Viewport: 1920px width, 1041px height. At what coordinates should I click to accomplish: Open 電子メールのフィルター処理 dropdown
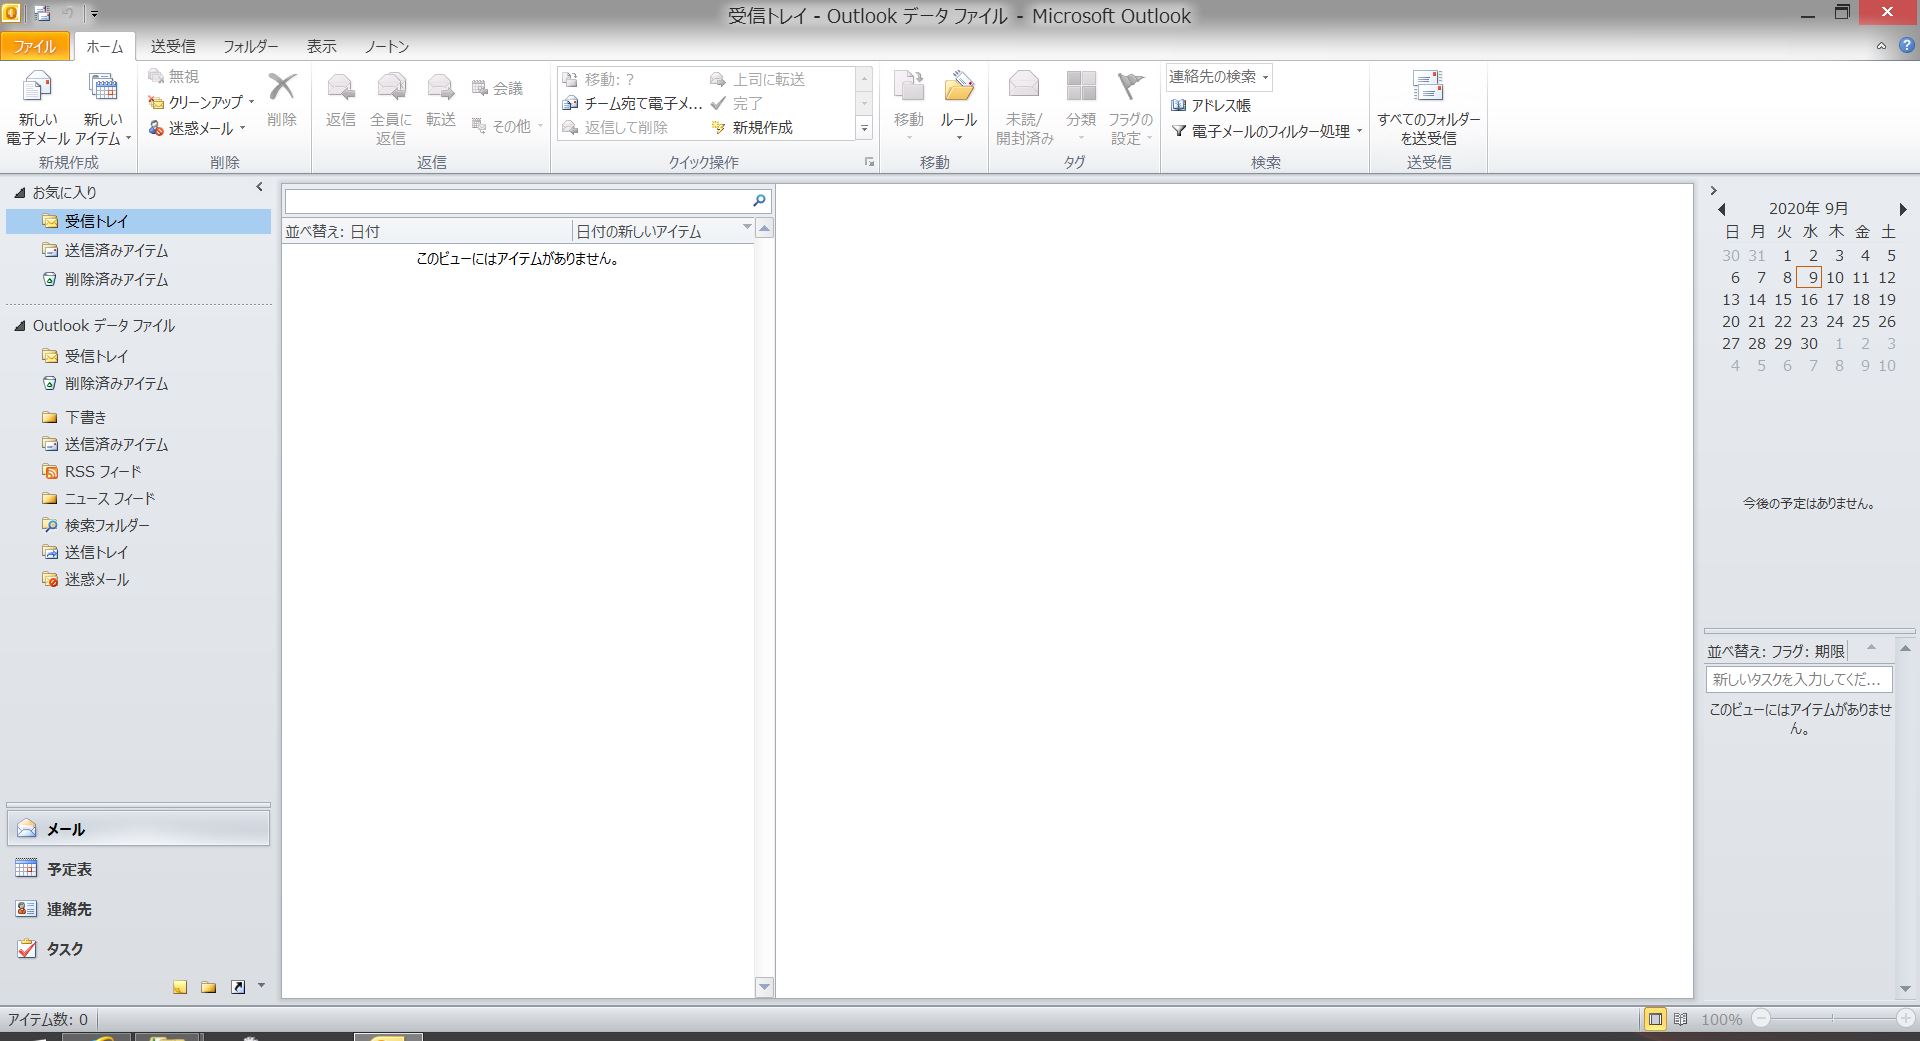click(x=1267, y=131)
